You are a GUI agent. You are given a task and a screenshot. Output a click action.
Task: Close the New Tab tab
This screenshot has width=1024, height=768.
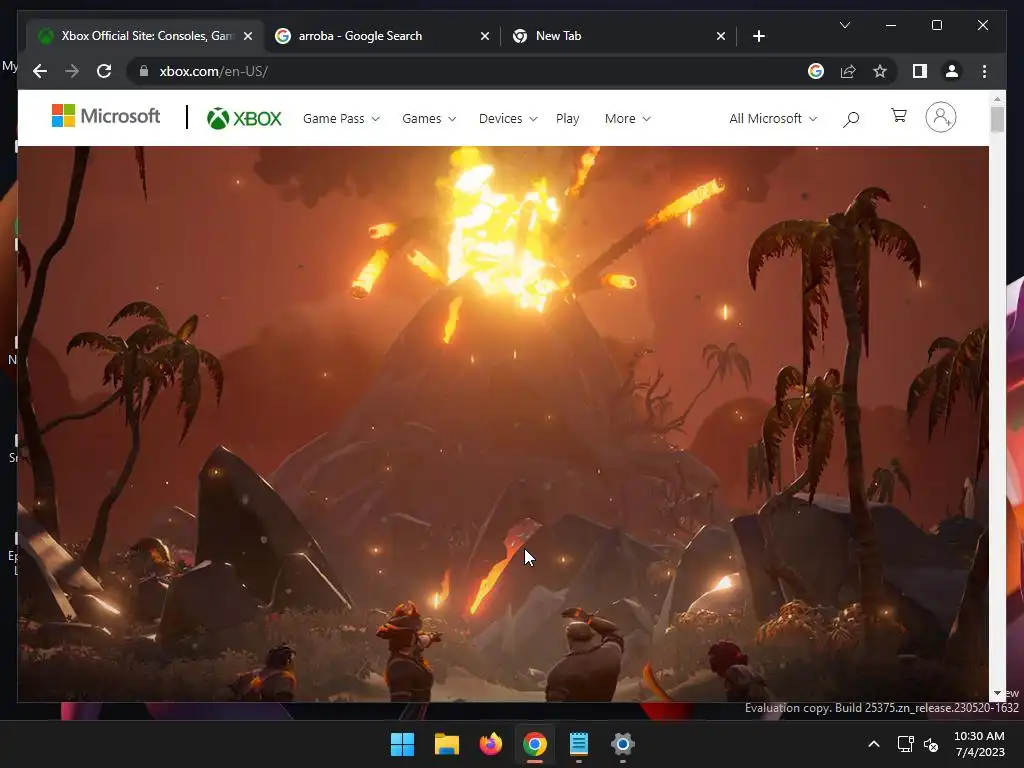pyautogui.click(x=720, y=36)
